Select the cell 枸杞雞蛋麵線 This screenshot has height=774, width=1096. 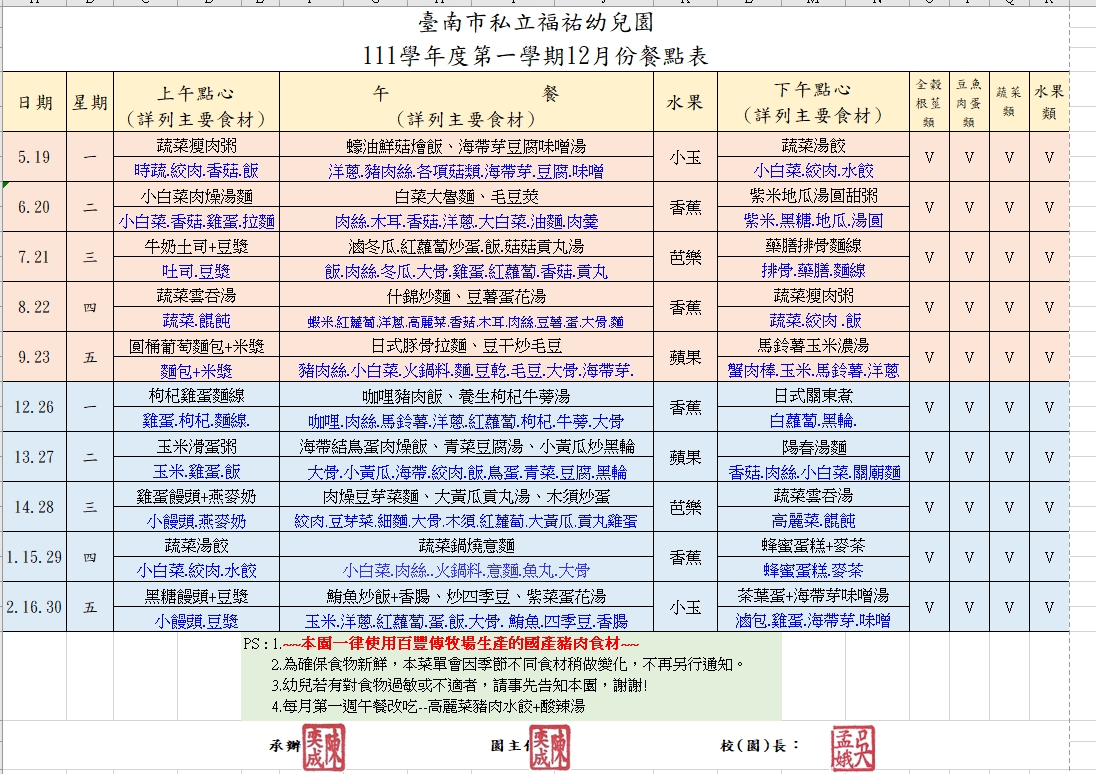pos(196,395)
